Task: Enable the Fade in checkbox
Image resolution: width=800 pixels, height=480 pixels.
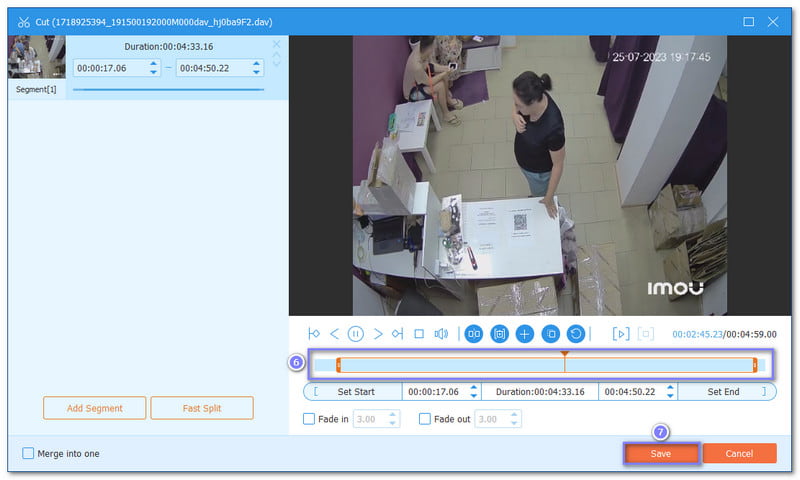Action: [x=309, y=419]
